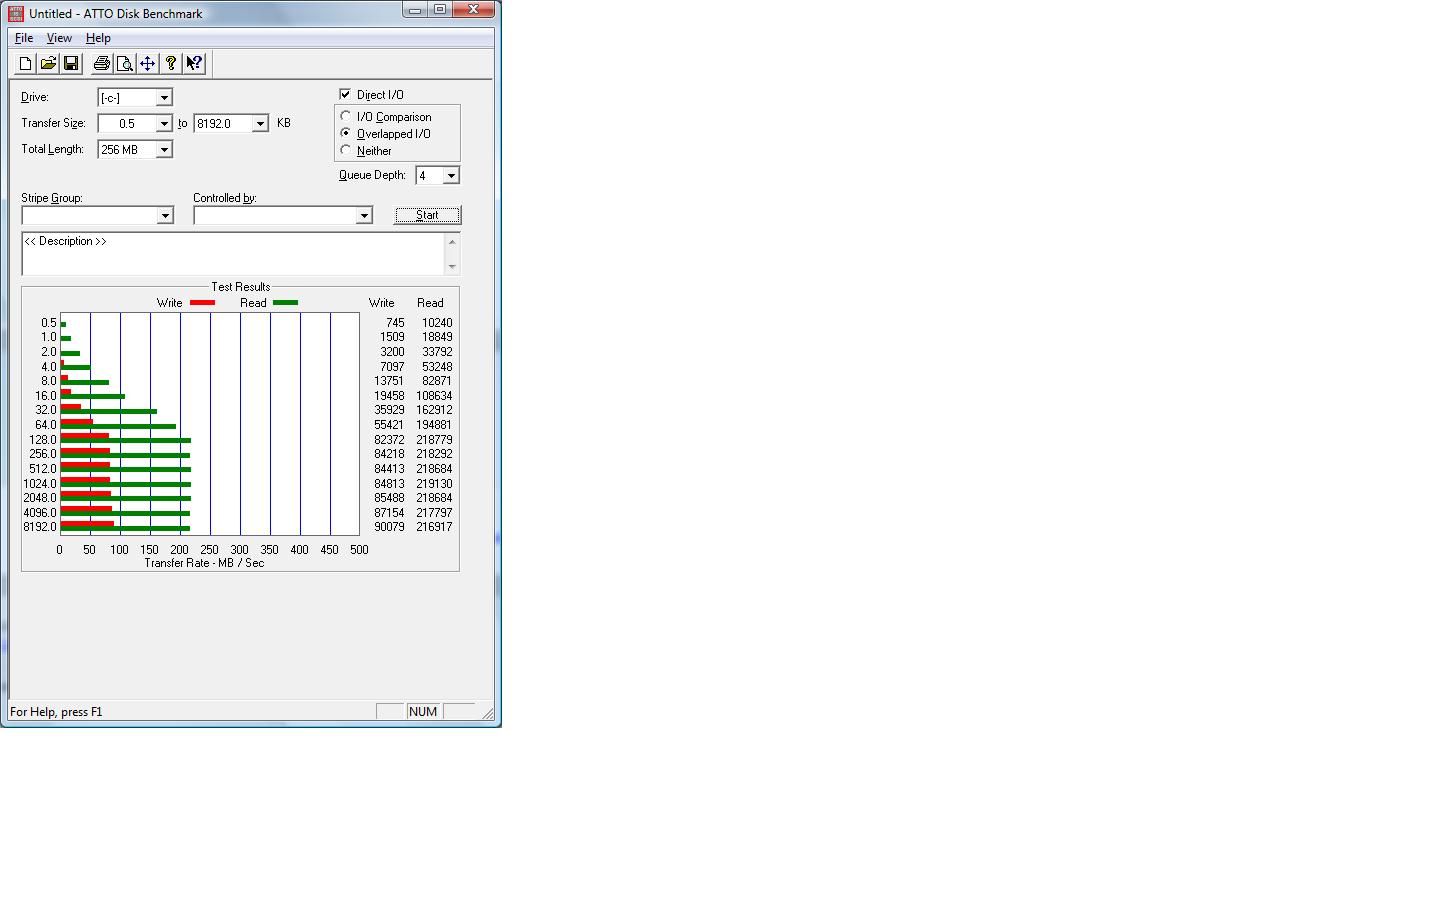Expand the maximum Transfer Size dropdown showing 8192.0
This screenshot has width=1440, height=900.
coord(260,123)
